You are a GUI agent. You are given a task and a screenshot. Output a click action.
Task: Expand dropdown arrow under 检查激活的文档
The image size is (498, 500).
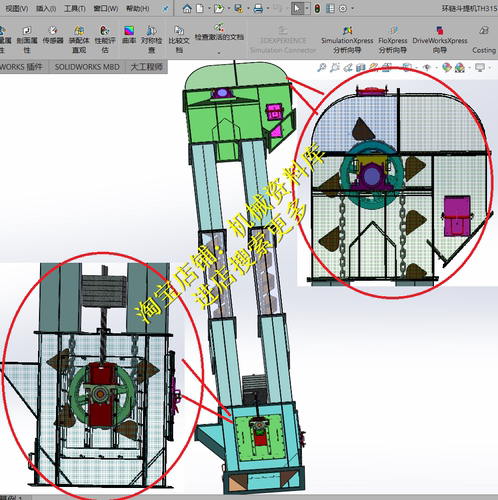pyautogui.click(x=219, y=53)
